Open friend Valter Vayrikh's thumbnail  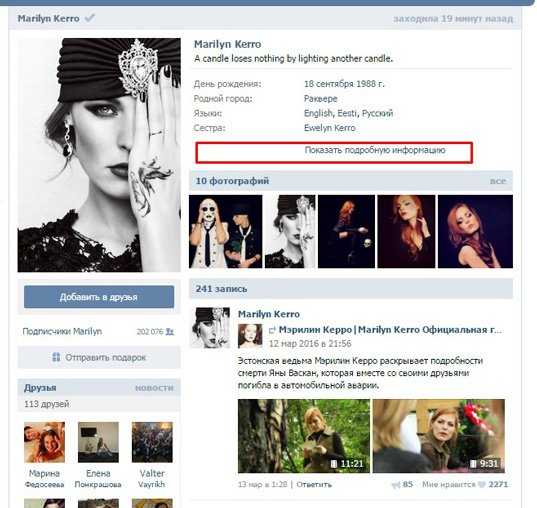tap(152, 442)
